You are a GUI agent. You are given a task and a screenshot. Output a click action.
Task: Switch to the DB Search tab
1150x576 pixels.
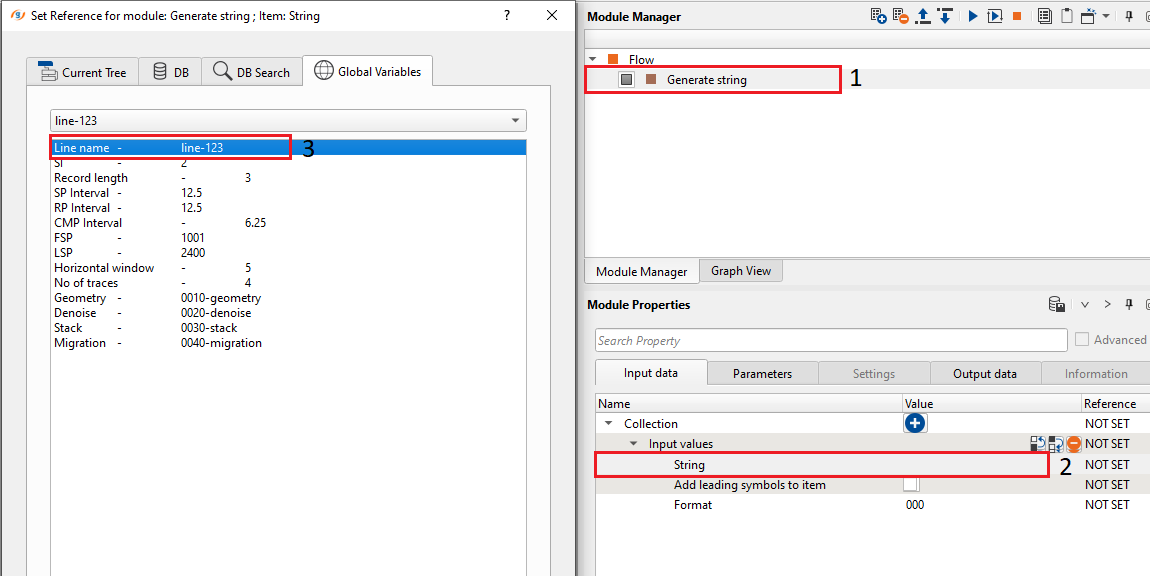[x=251, y=72]
